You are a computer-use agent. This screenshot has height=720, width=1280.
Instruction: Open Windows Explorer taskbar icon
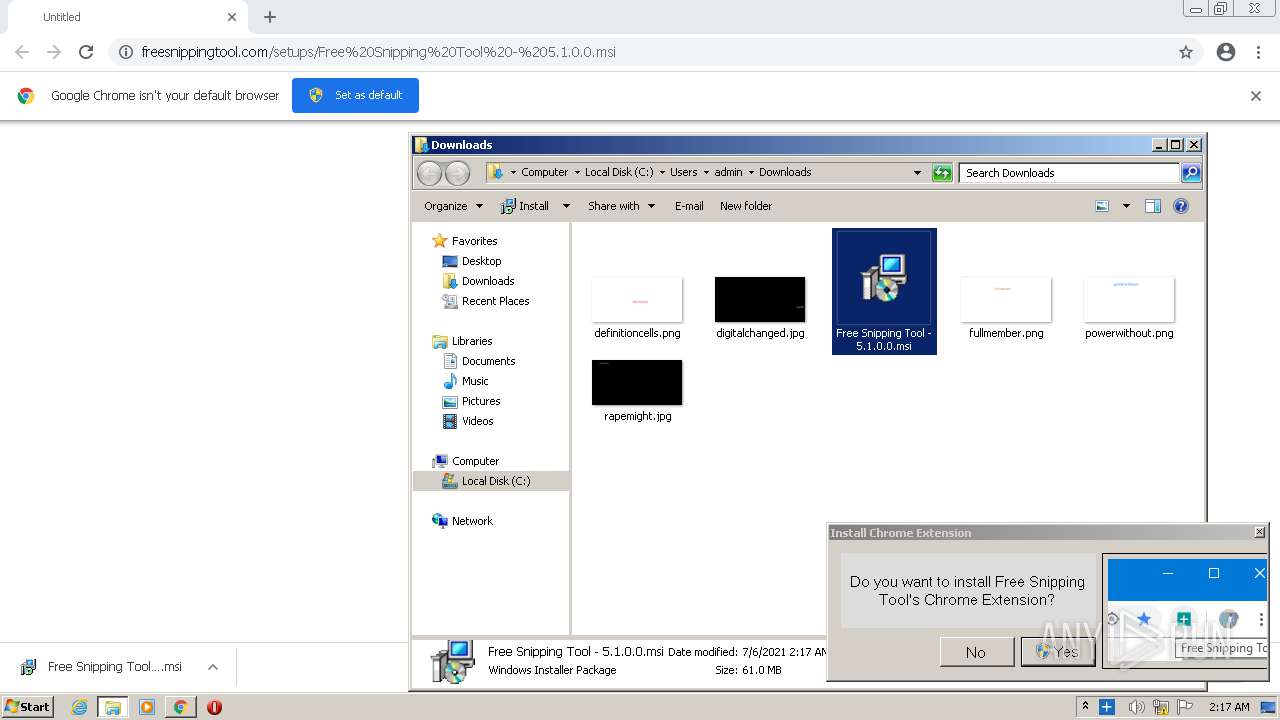pos(113,707)
